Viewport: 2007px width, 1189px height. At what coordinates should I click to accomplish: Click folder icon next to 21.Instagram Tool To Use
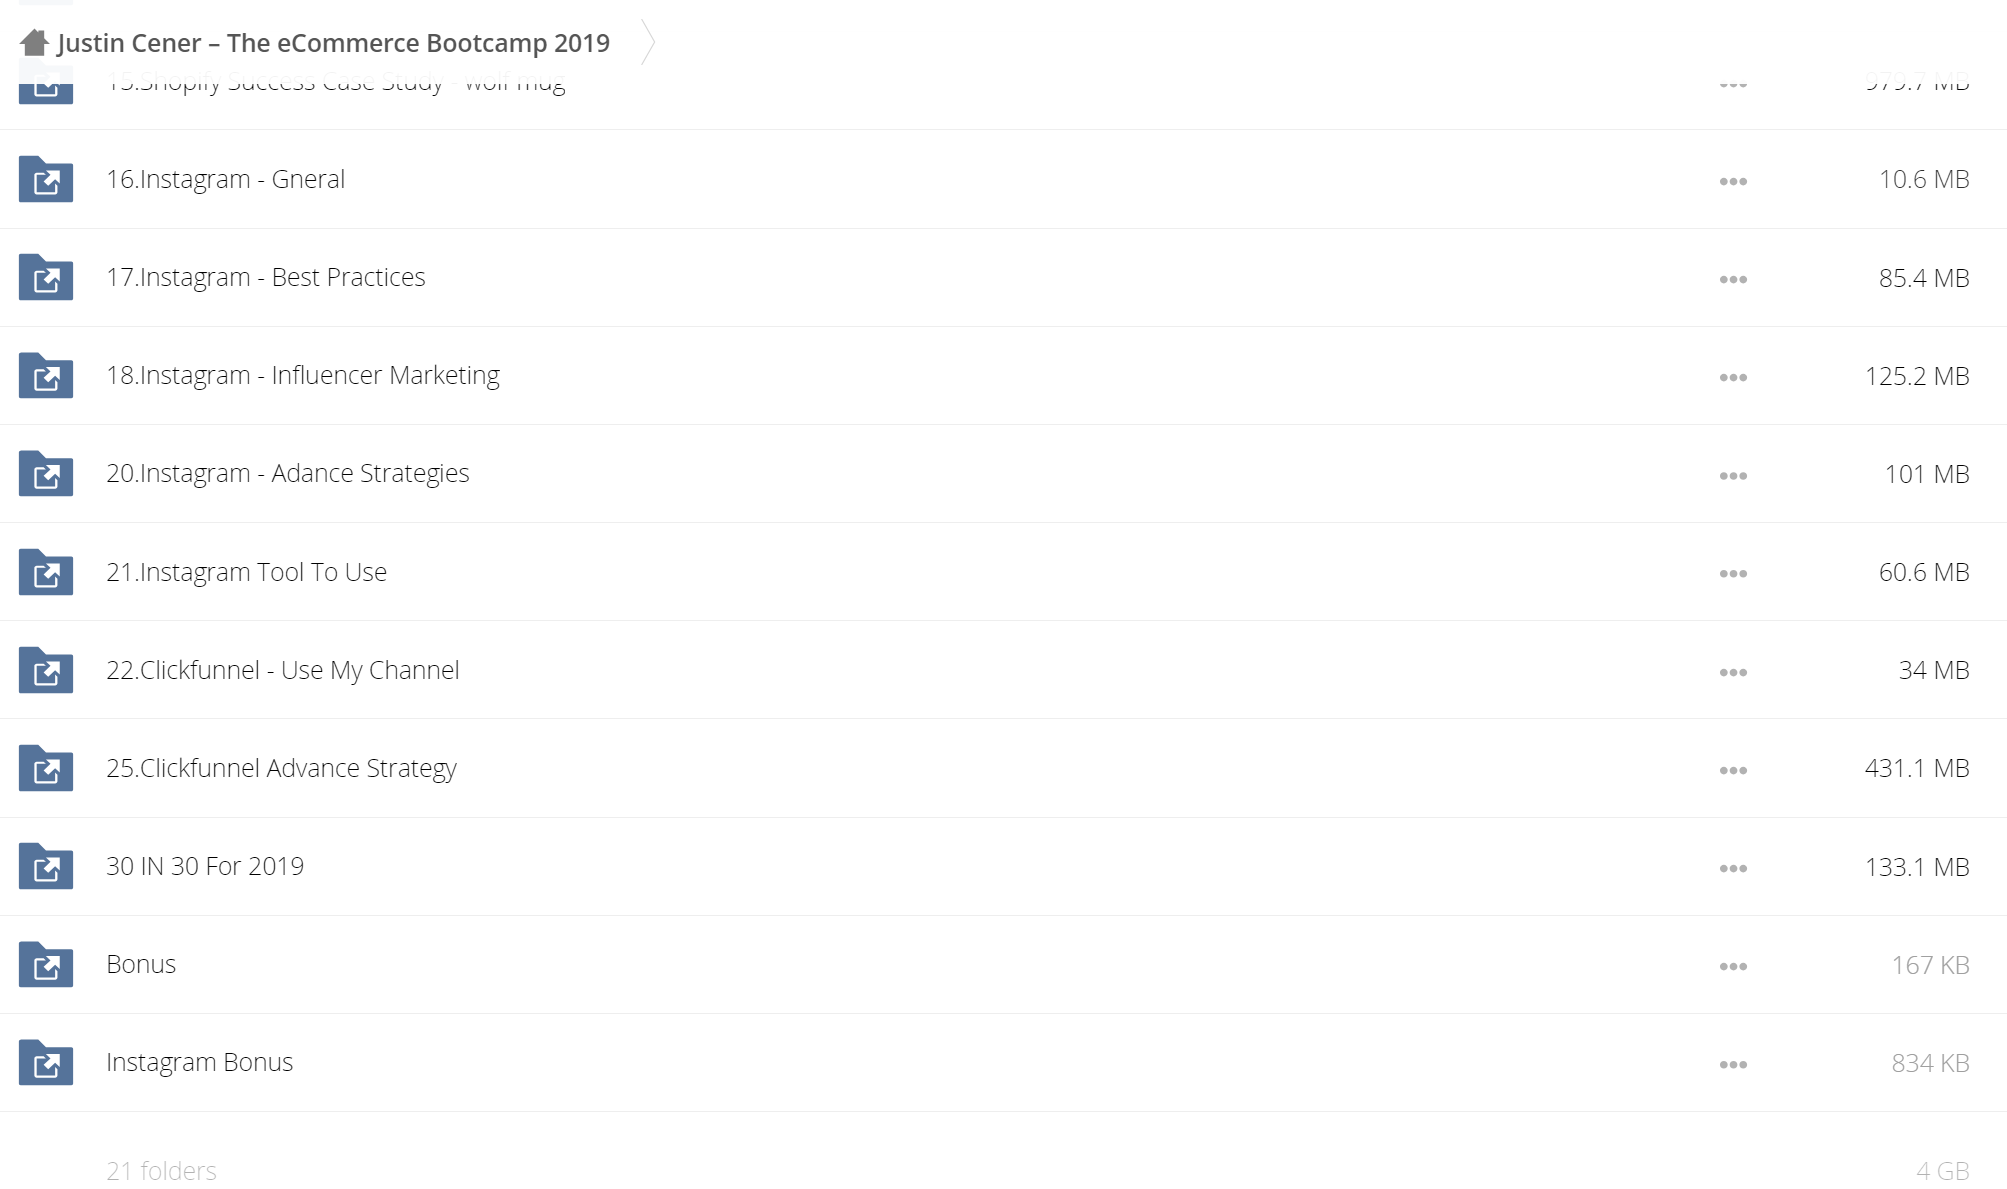46,572
